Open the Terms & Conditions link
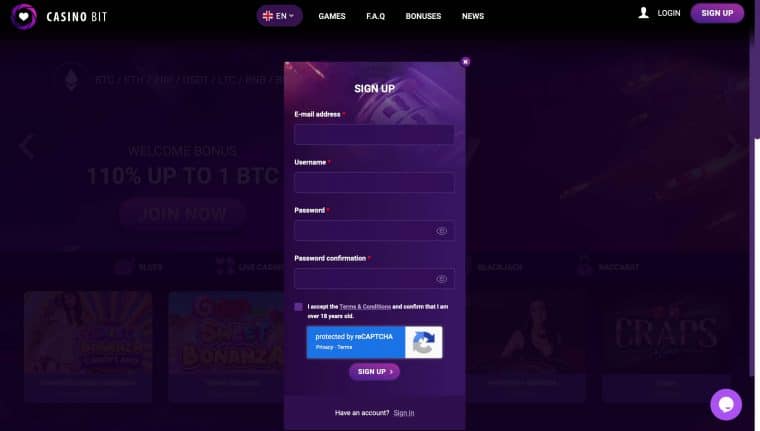 pyautogui.click(x=365, y=307)
